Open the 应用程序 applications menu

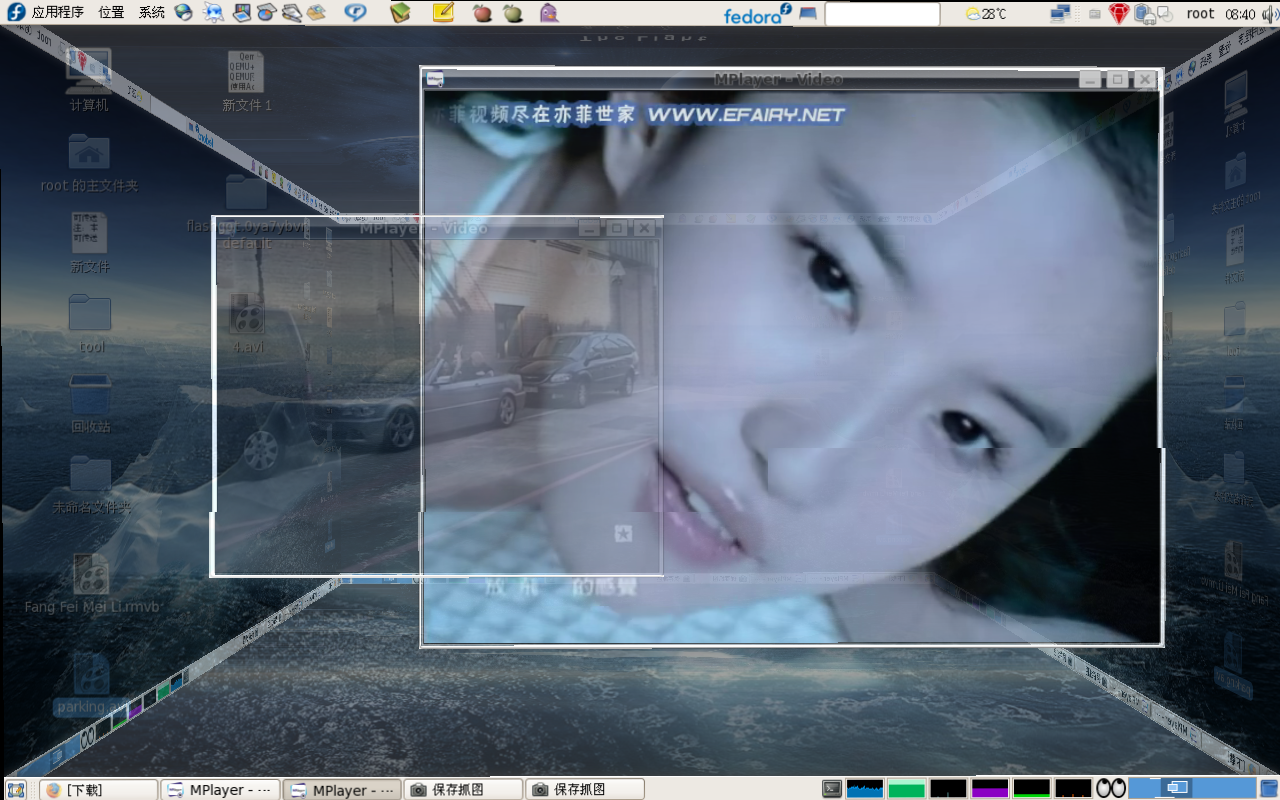pyautogui.click(x=46, y=13)
